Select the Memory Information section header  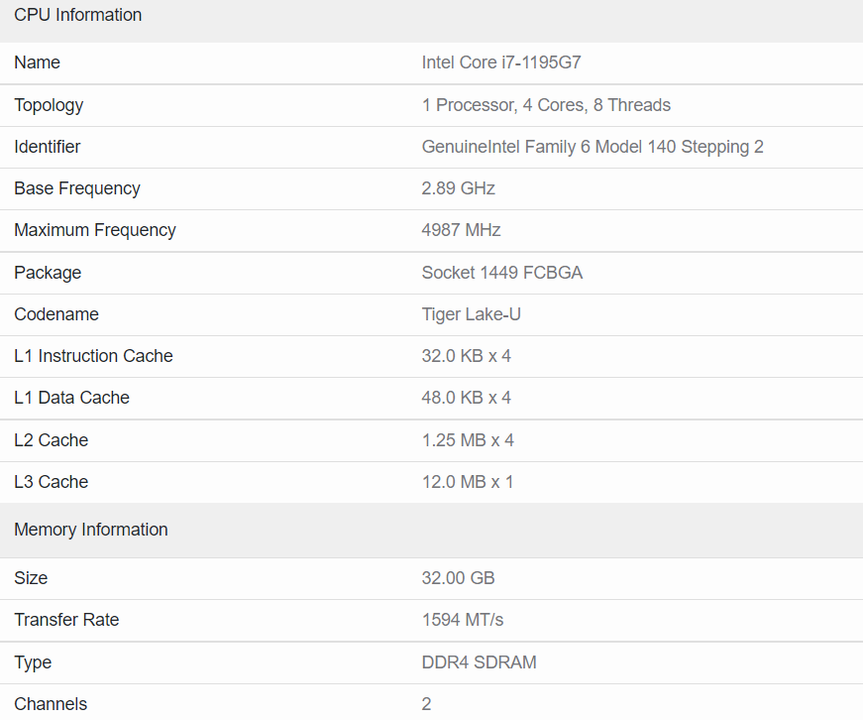pos(91,530)
